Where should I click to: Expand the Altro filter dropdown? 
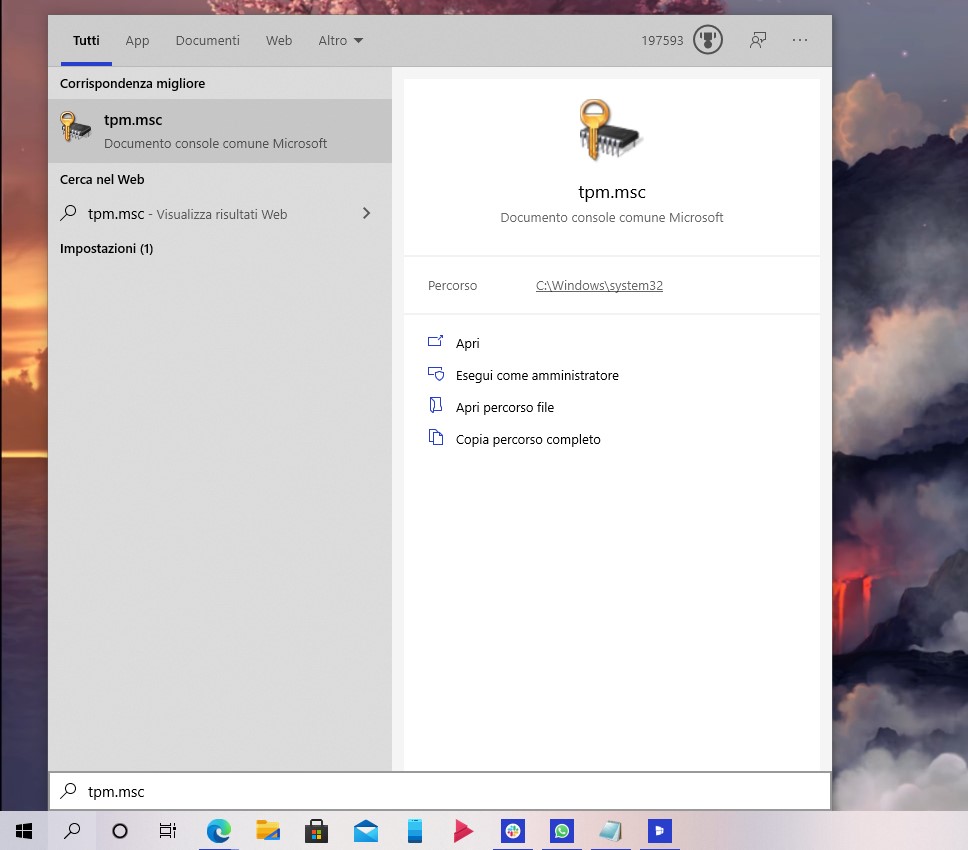pyautogui.click(x=341, y=41)
